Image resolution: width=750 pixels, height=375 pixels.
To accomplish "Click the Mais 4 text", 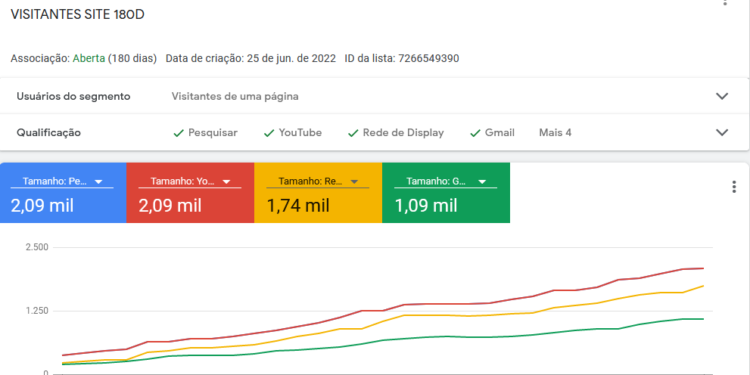I will [x=555, y=132].
